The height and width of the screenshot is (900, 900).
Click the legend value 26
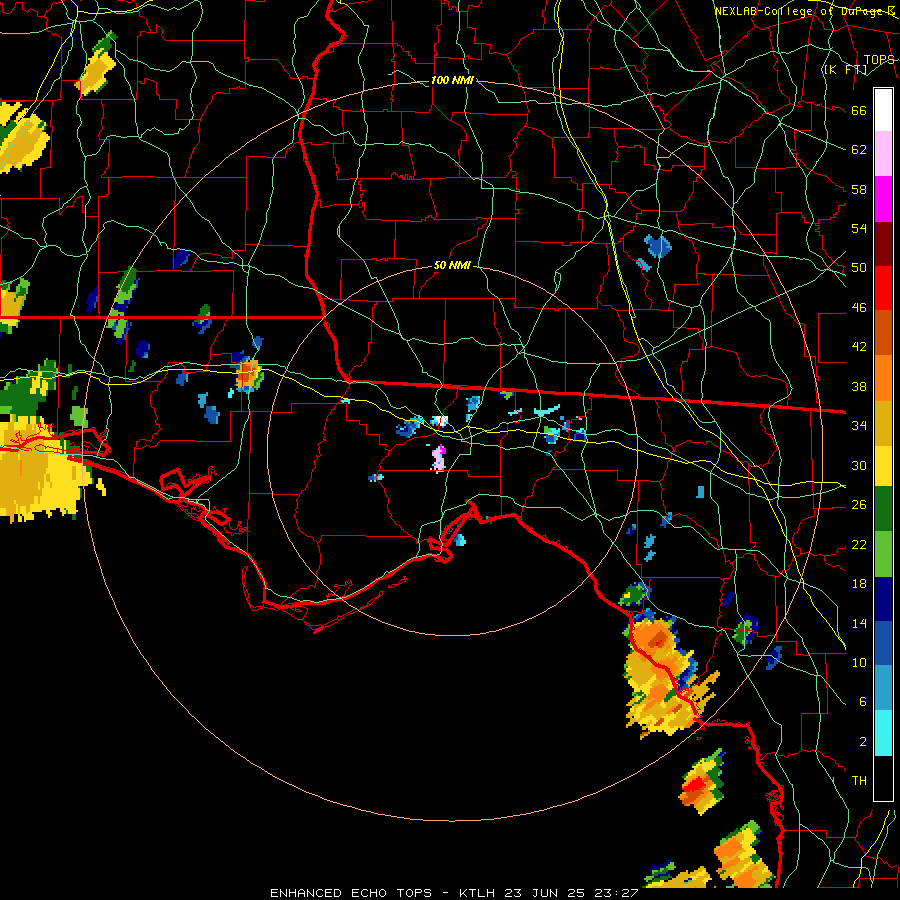(859, 505)
